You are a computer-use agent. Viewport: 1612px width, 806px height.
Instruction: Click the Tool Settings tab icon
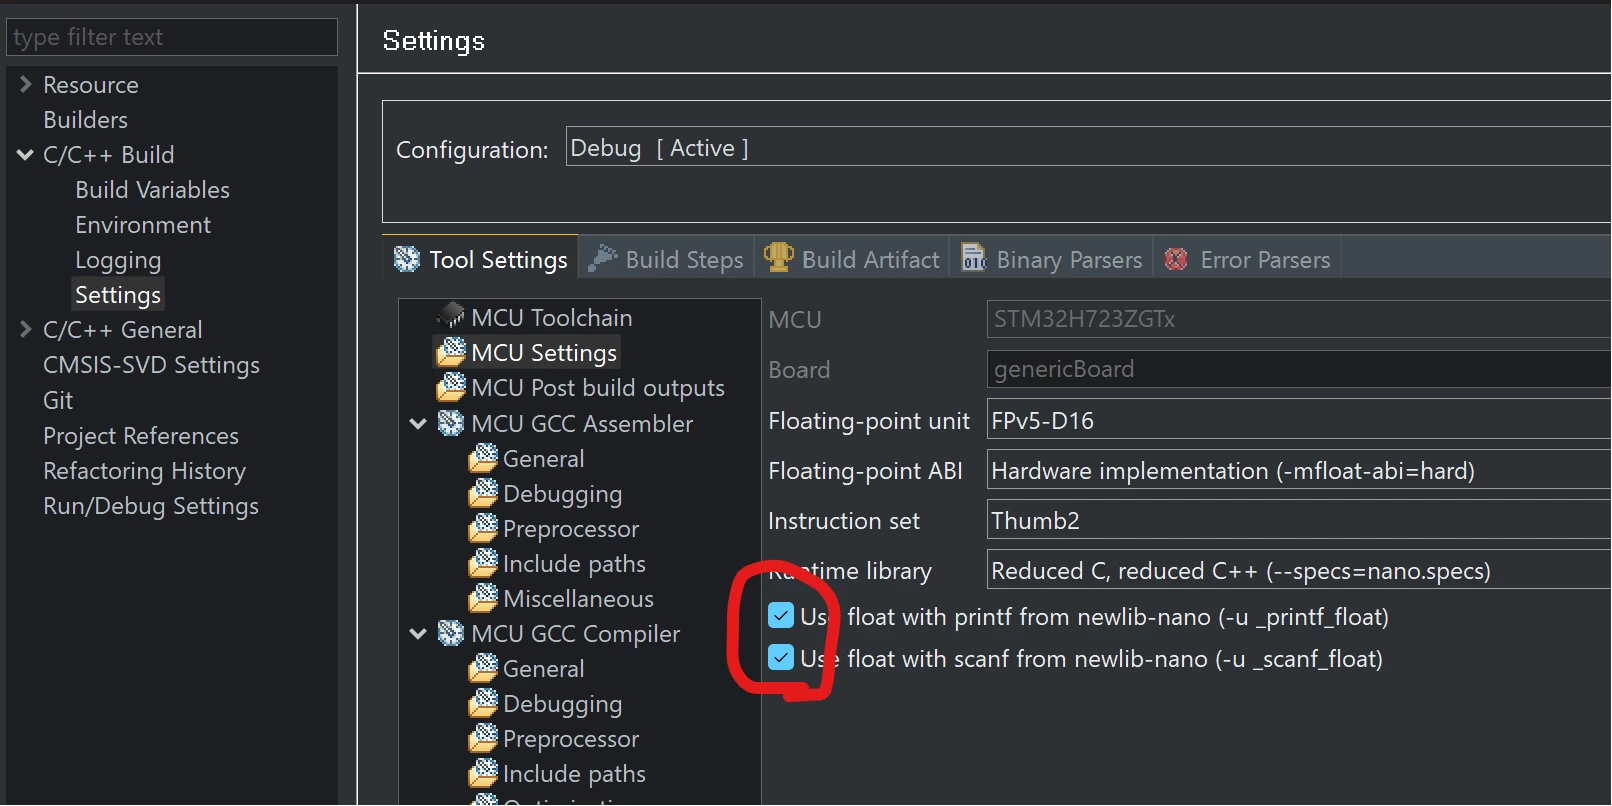(407, 260)
